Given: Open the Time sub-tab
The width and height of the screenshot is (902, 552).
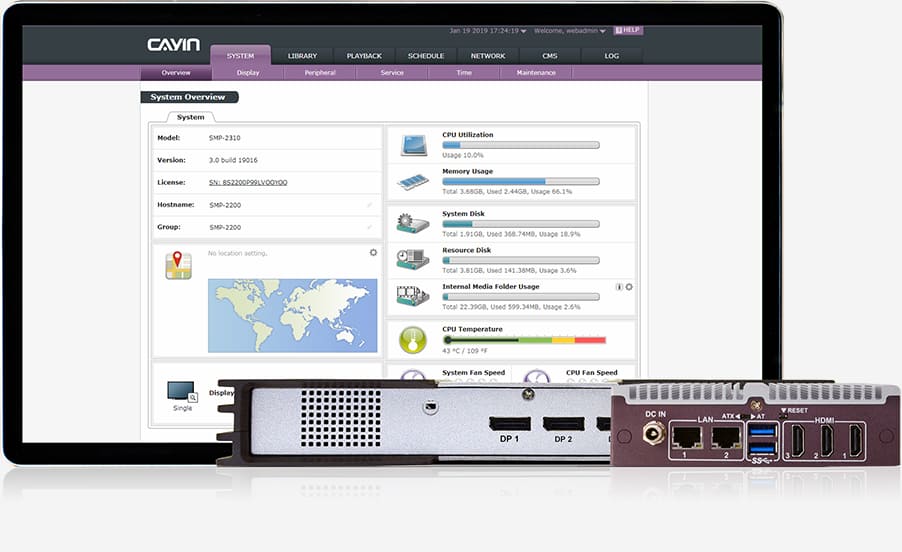Looking at the screenshot, I should (464, 72).
